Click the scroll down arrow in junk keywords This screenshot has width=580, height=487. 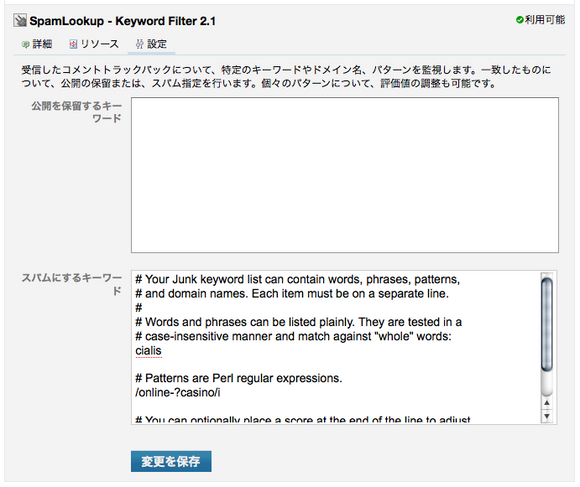click(547, 416)
